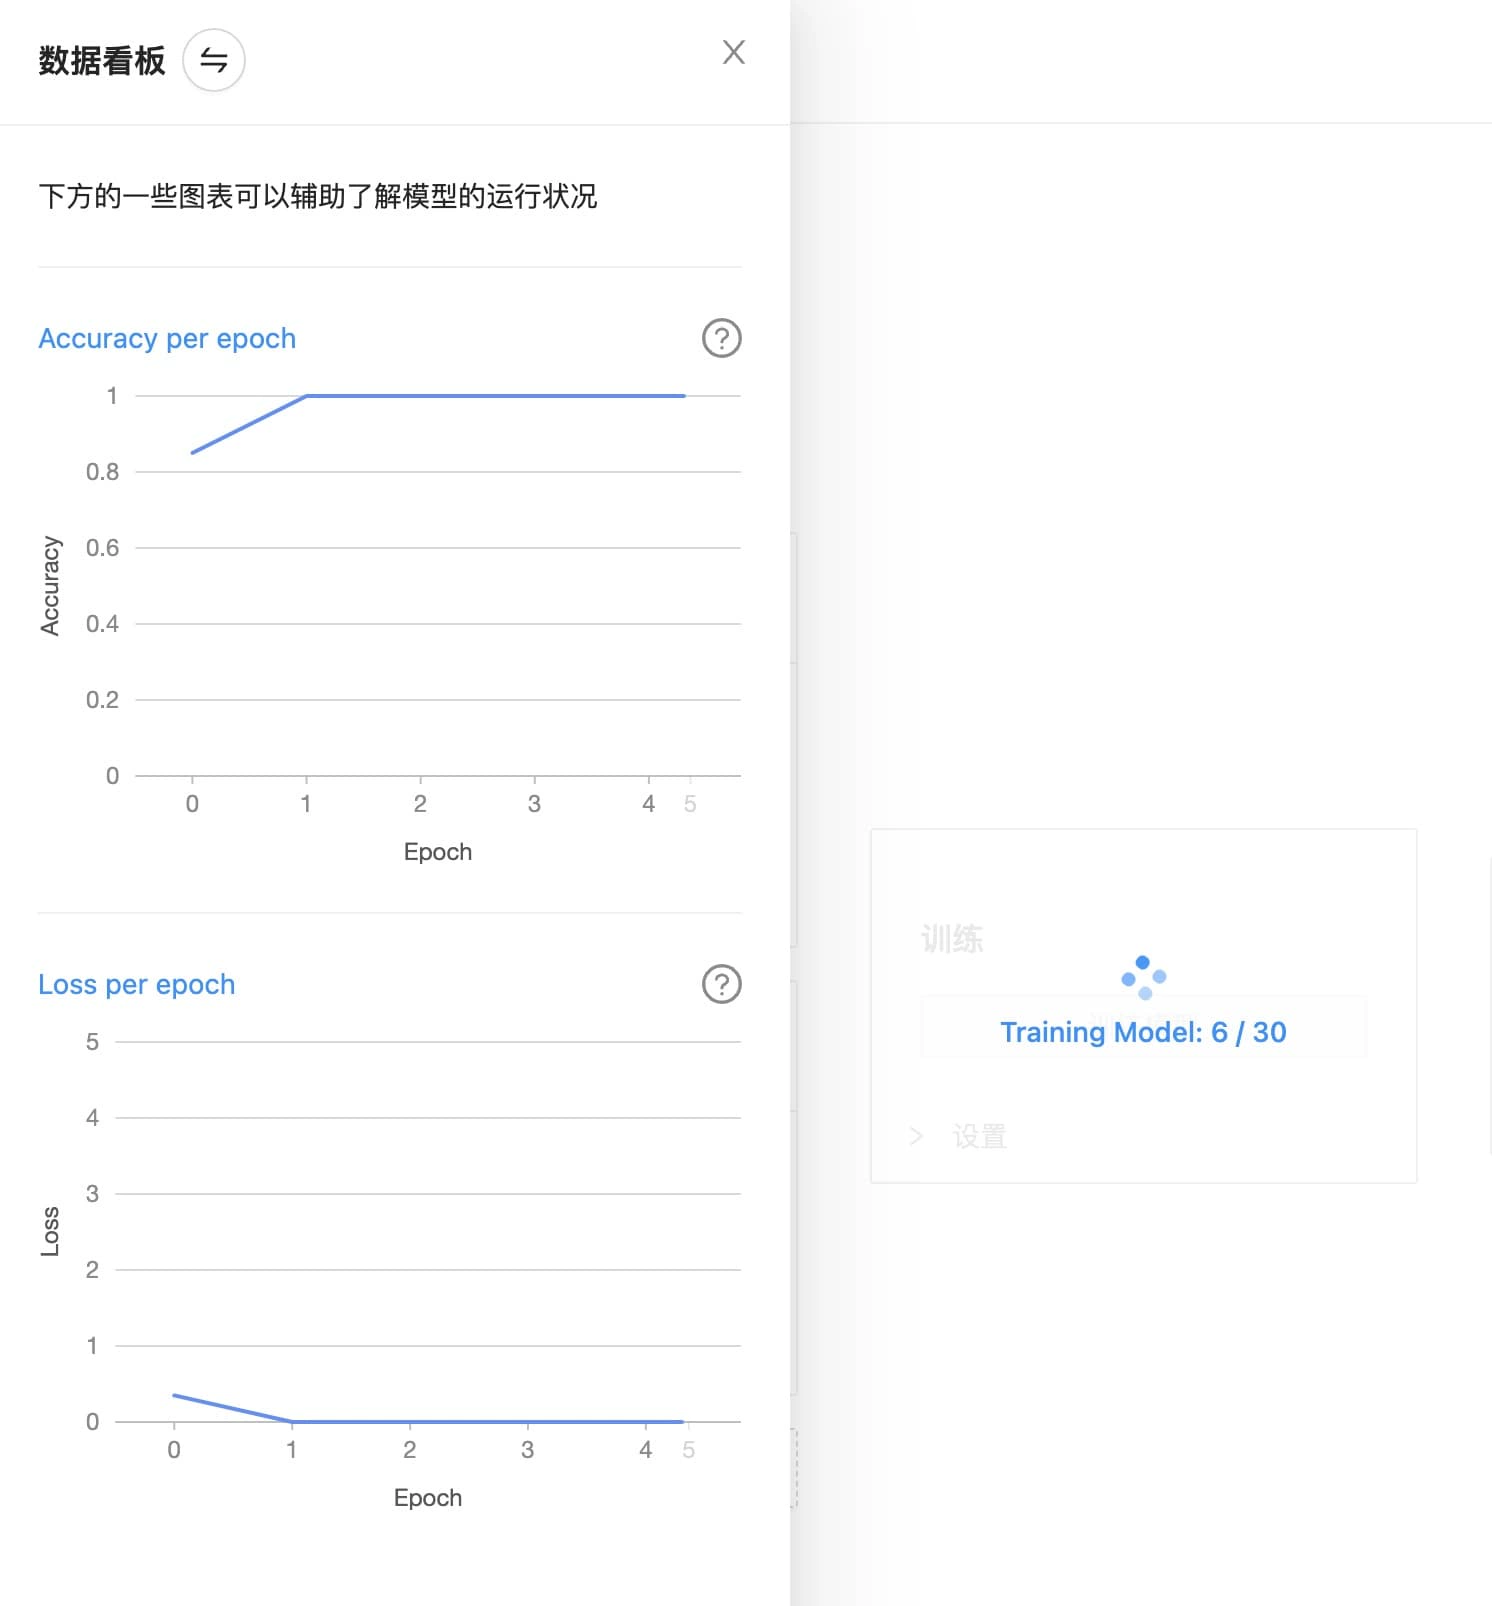Expand the 设置 section chevron
The width and height of the screenshot is (1492, 1606).
916,1136
